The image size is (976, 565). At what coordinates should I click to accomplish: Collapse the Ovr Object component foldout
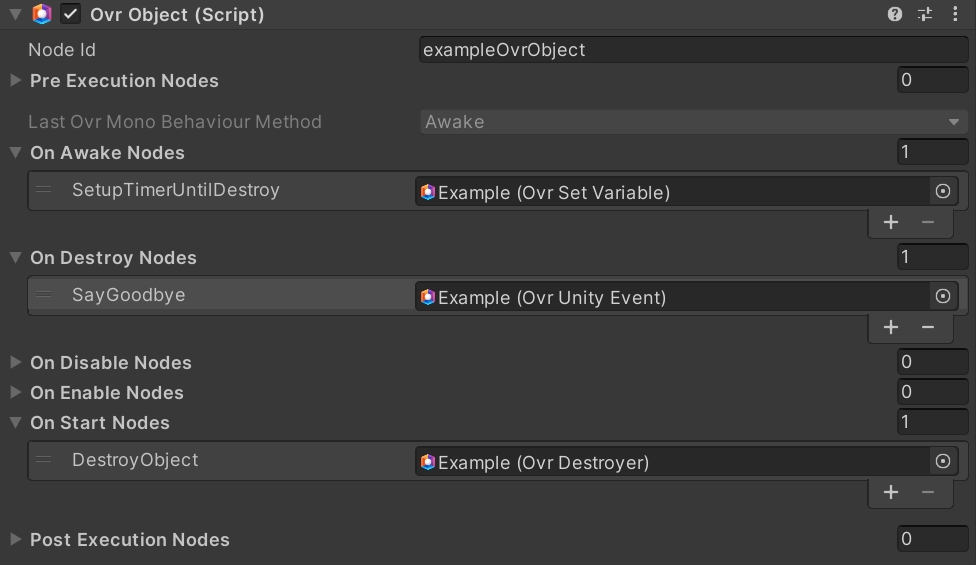(x=15, y=14)
